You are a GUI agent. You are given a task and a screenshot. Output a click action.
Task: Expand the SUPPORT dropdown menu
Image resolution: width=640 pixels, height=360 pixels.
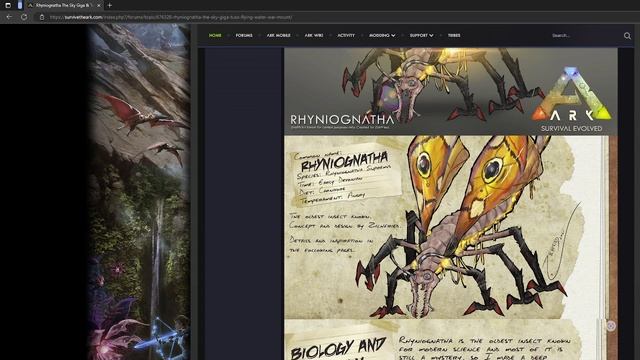pos(421,36)
